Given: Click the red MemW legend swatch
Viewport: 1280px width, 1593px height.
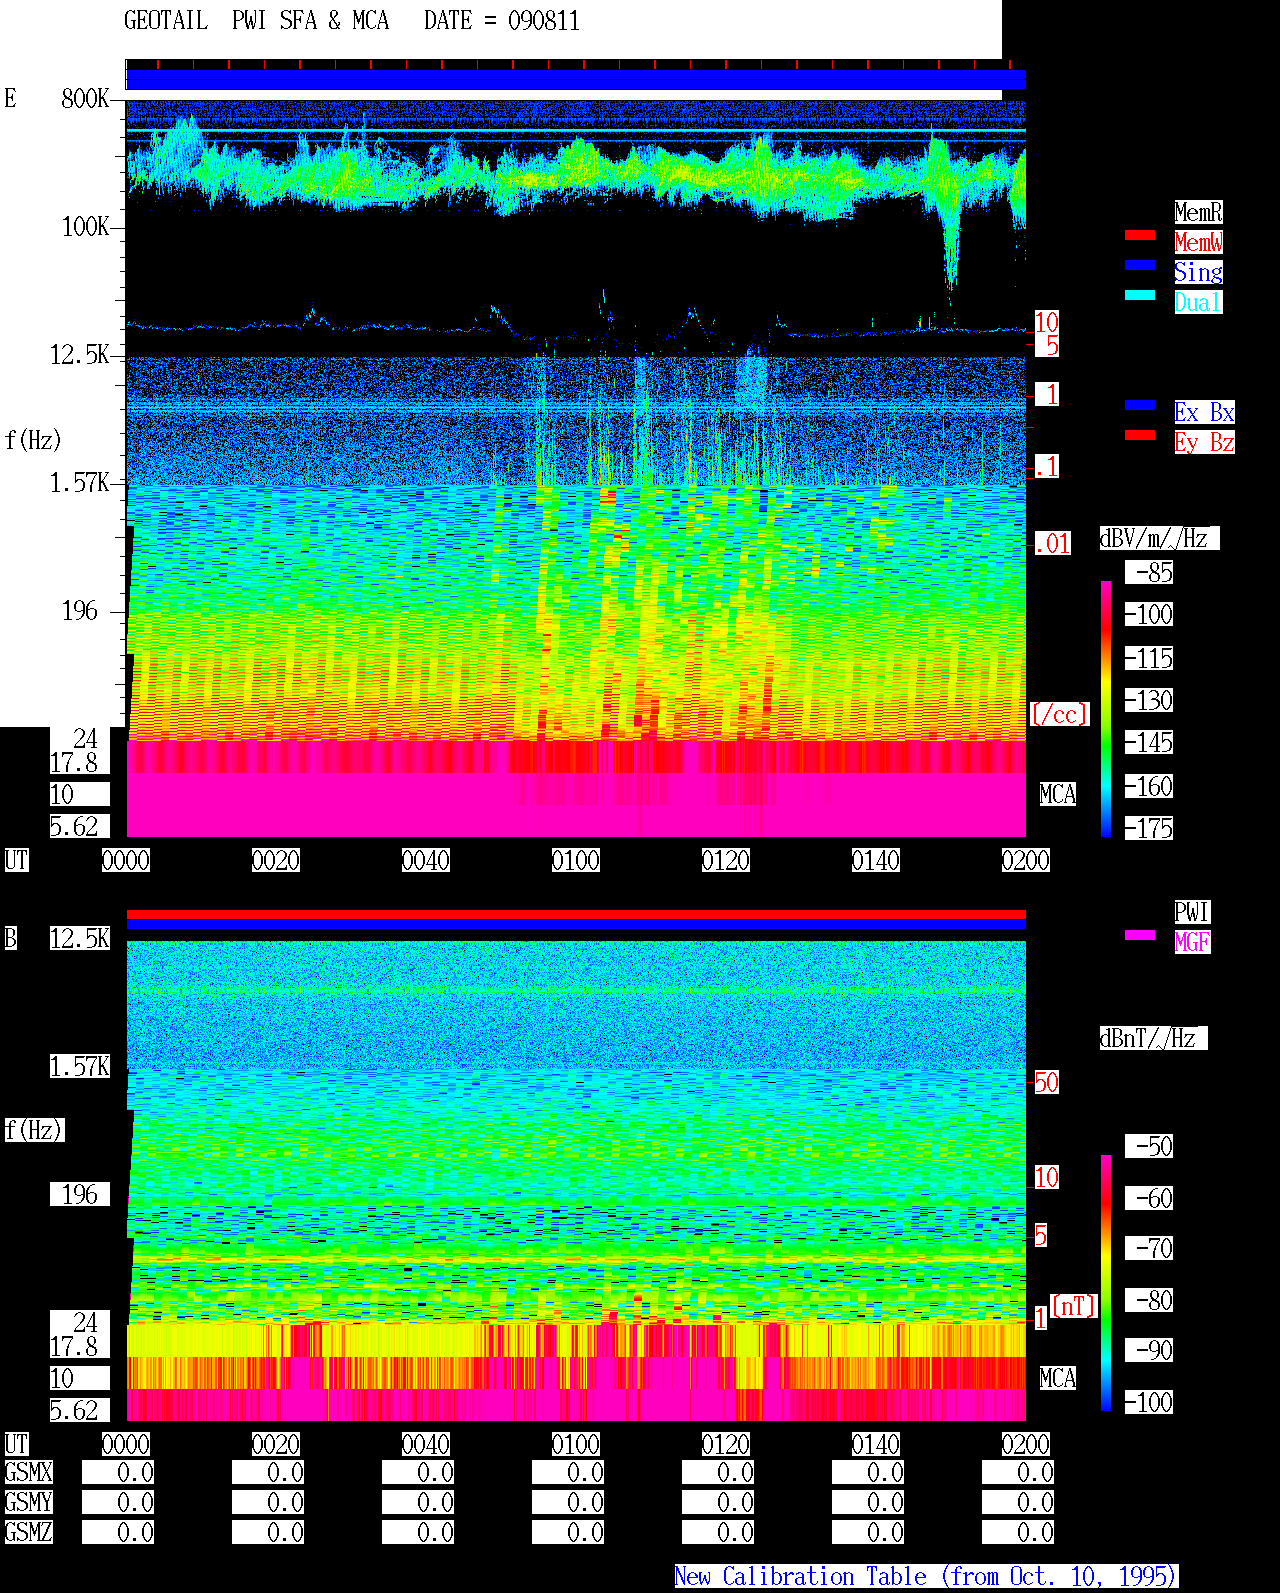Looking at the screenshot, I should [1140, 235].
